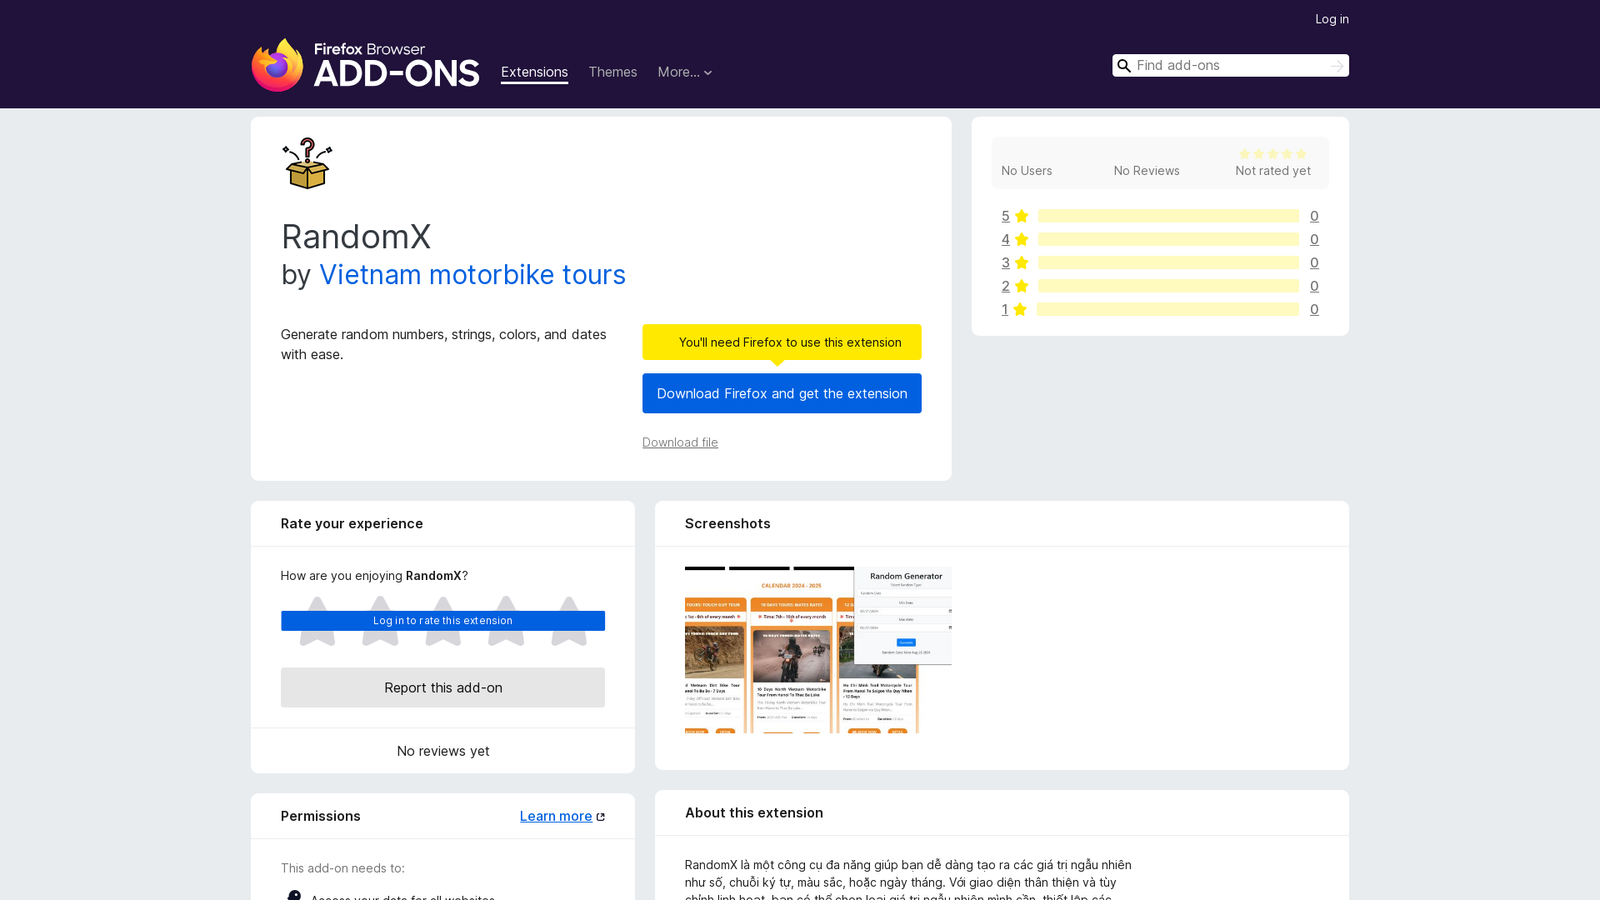Click the Download file link
1600x900 pixels.
click(x=680, y=442)
